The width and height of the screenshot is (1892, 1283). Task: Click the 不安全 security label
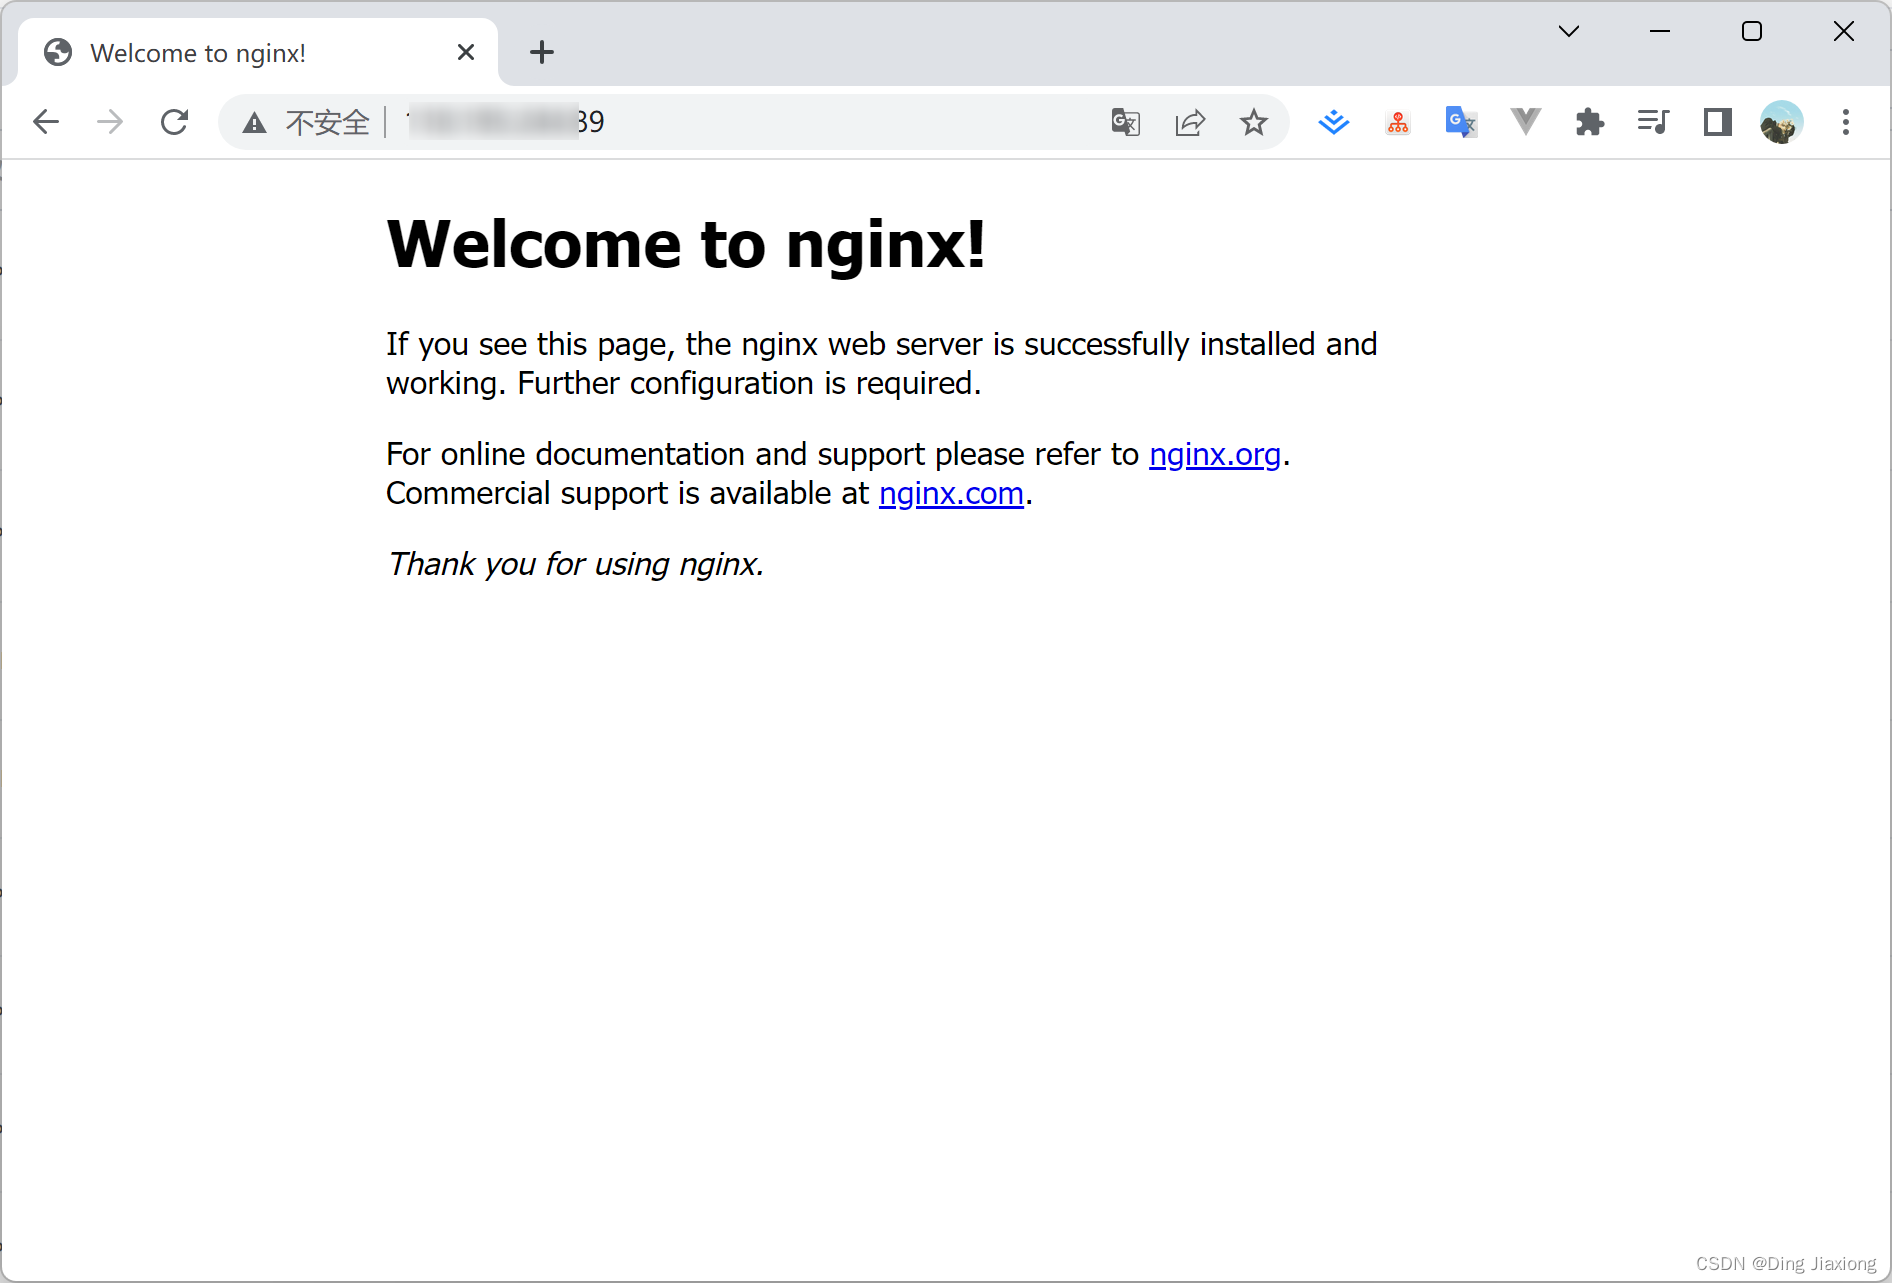coord(328,122)
